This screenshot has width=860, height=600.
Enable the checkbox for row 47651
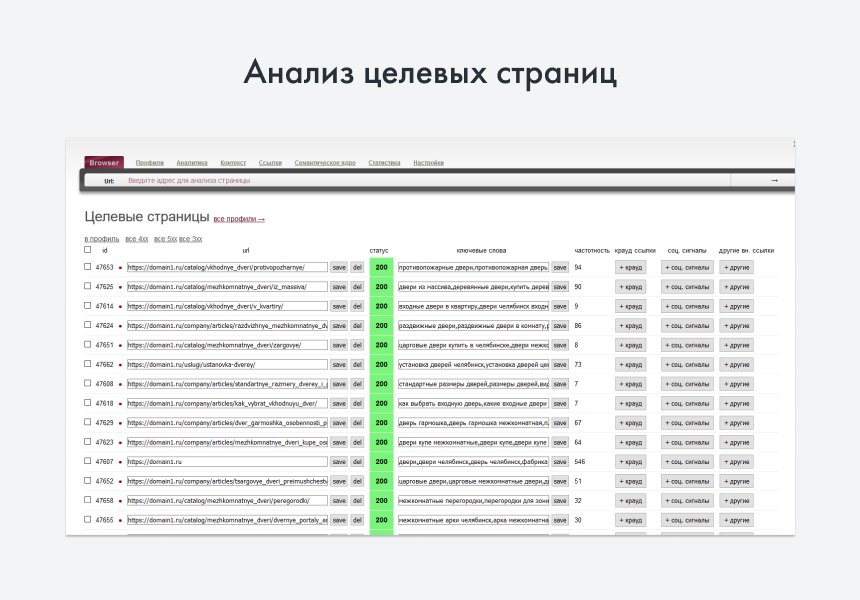(x=87, y=344)
